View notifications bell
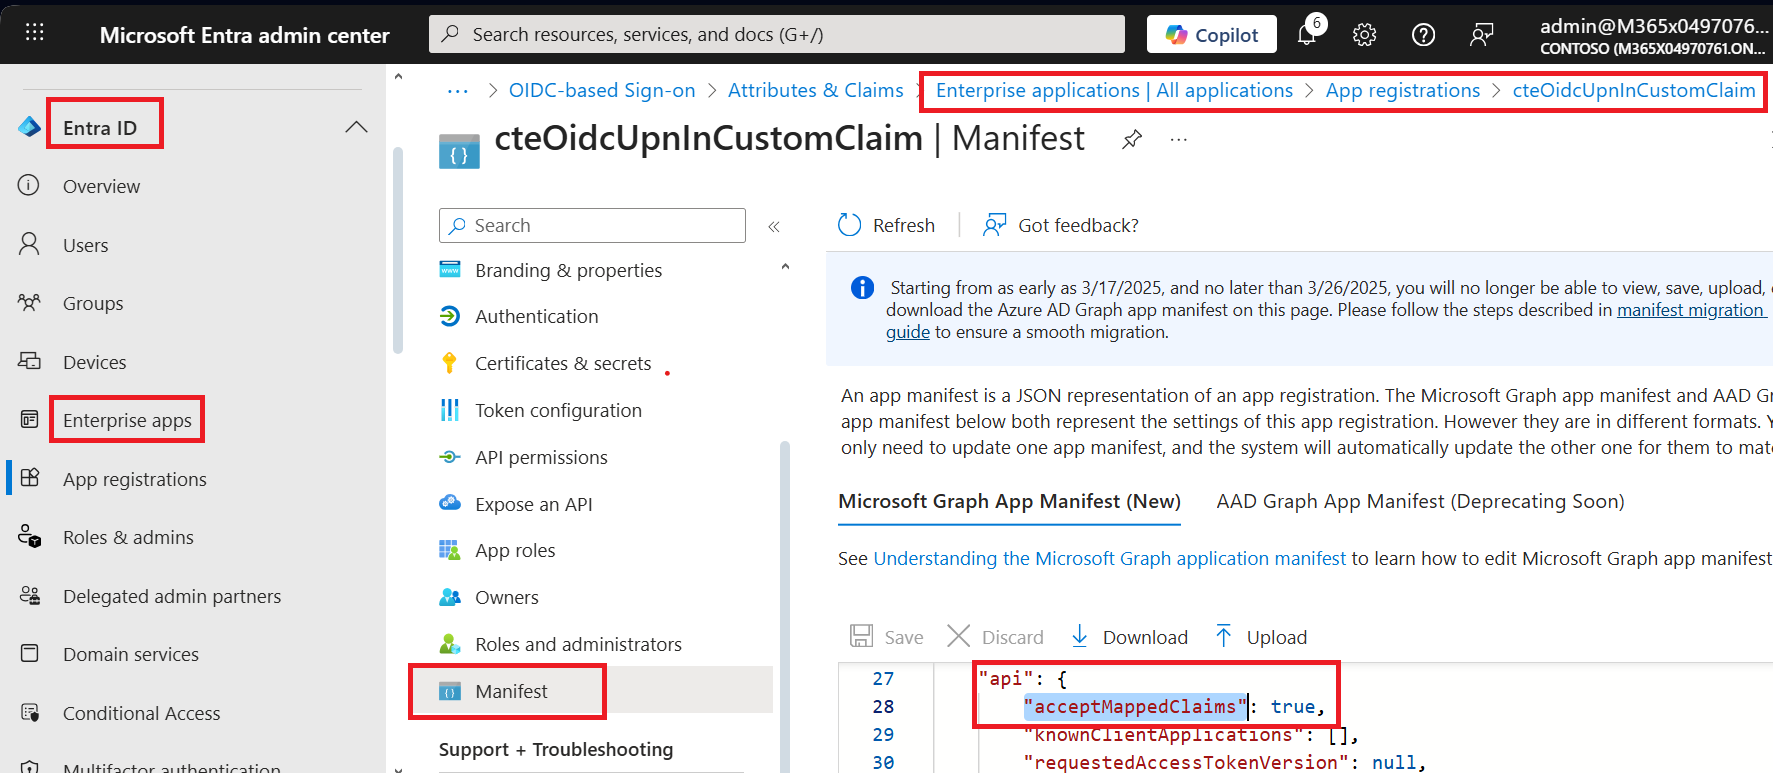The width and height of the screenshot is (1773, 773). [x=1307, y=35]
